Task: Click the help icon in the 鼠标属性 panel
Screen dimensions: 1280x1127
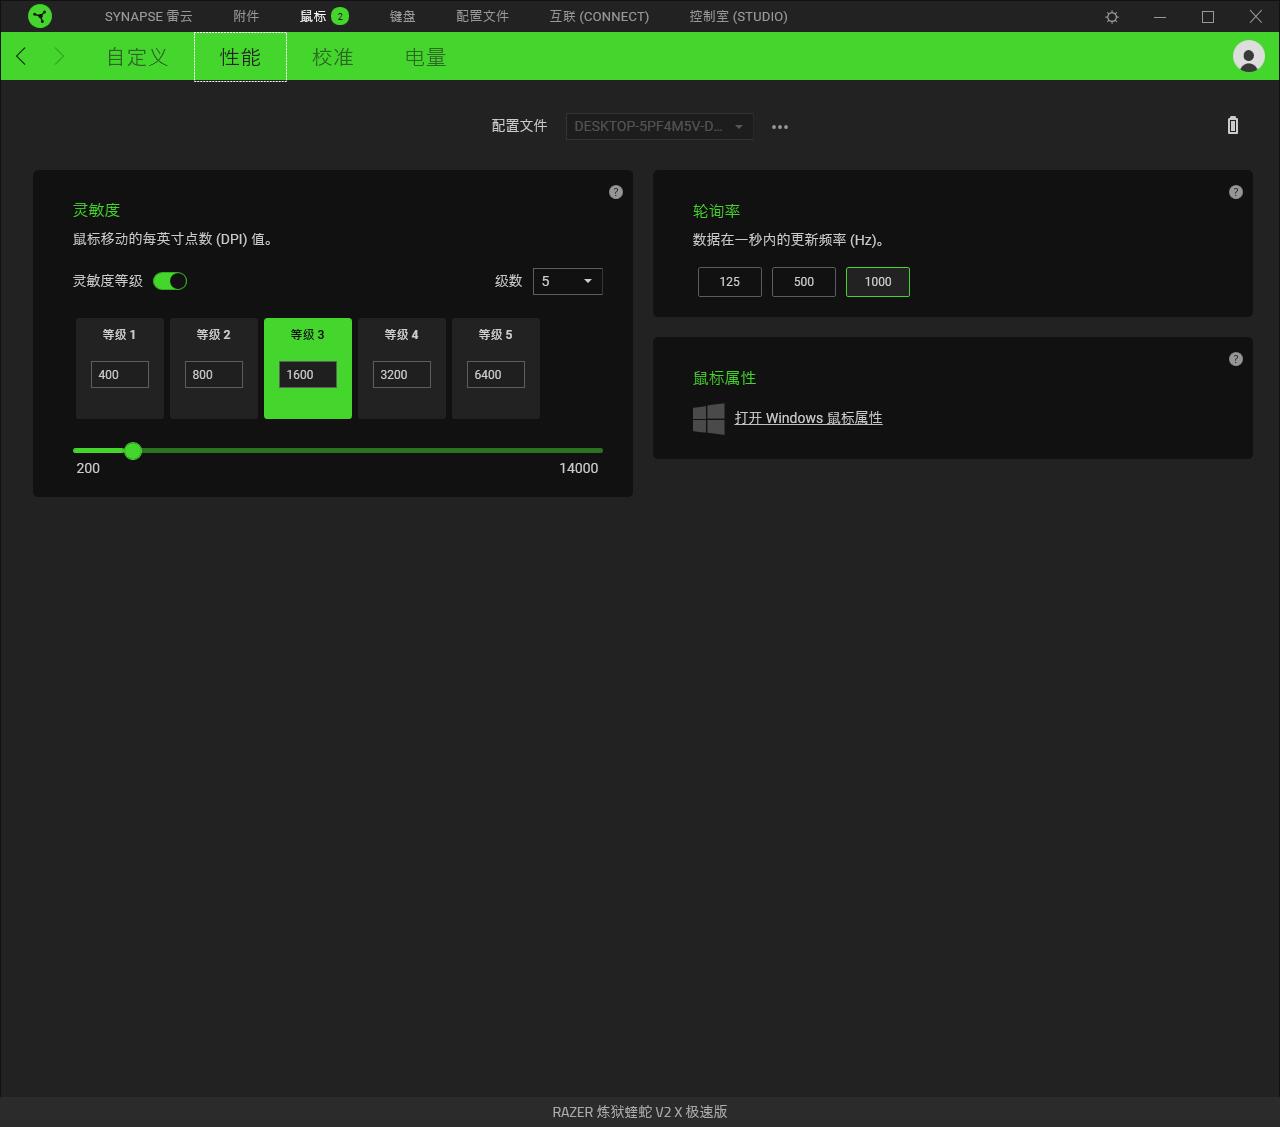Action: (x=1236, y=359)
